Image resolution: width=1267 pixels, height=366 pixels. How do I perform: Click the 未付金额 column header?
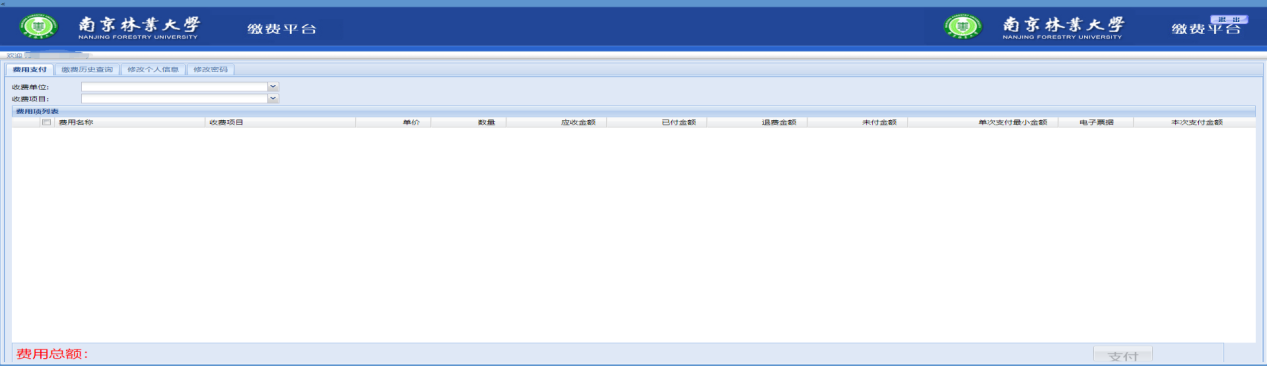point(858,122)
